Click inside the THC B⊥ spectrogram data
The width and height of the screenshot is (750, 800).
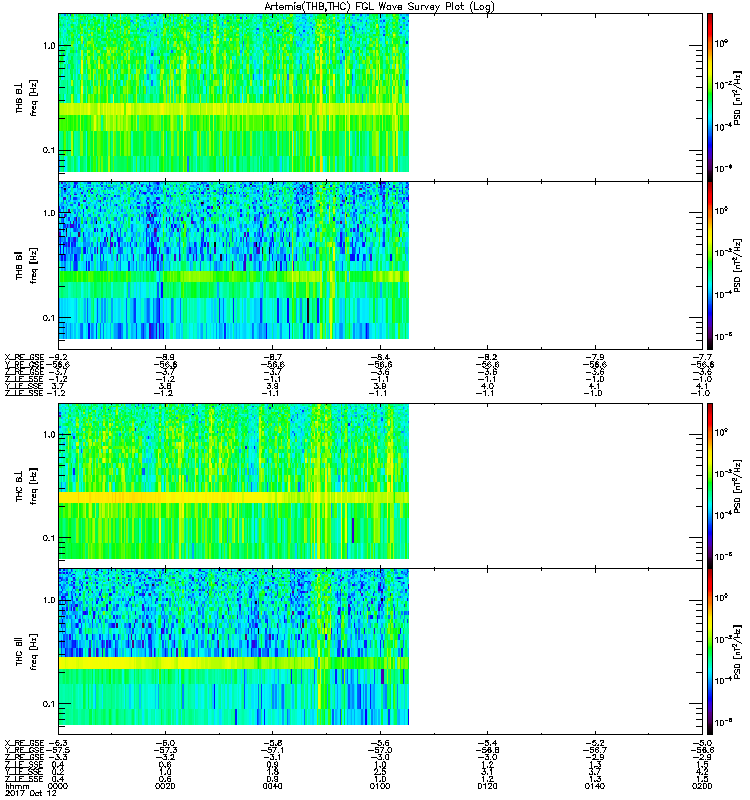234,481
